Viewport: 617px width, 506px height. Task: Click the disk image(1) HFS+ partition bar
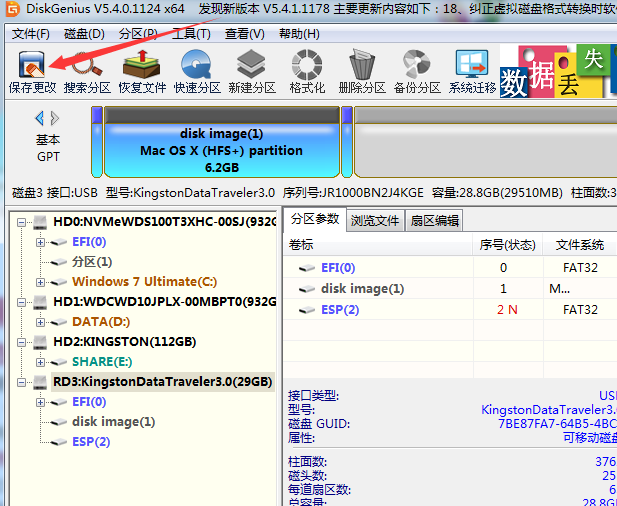click(222, 142)
